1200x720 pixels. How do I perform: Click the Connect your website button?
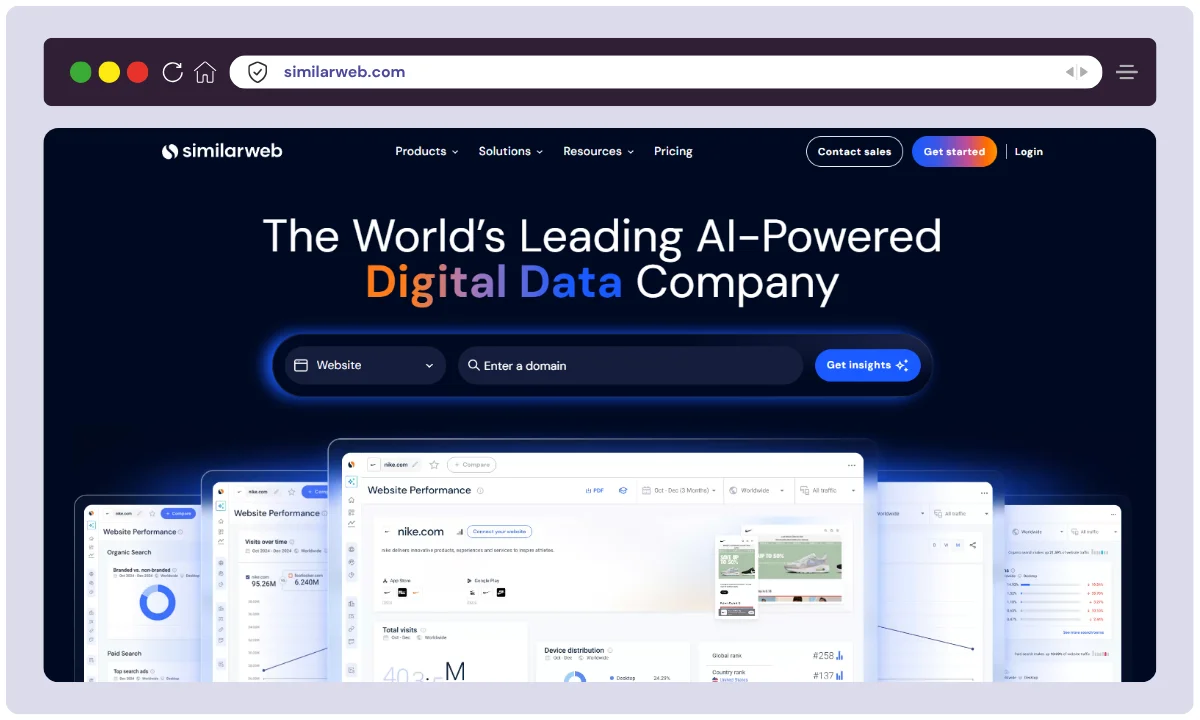[499, 532]
